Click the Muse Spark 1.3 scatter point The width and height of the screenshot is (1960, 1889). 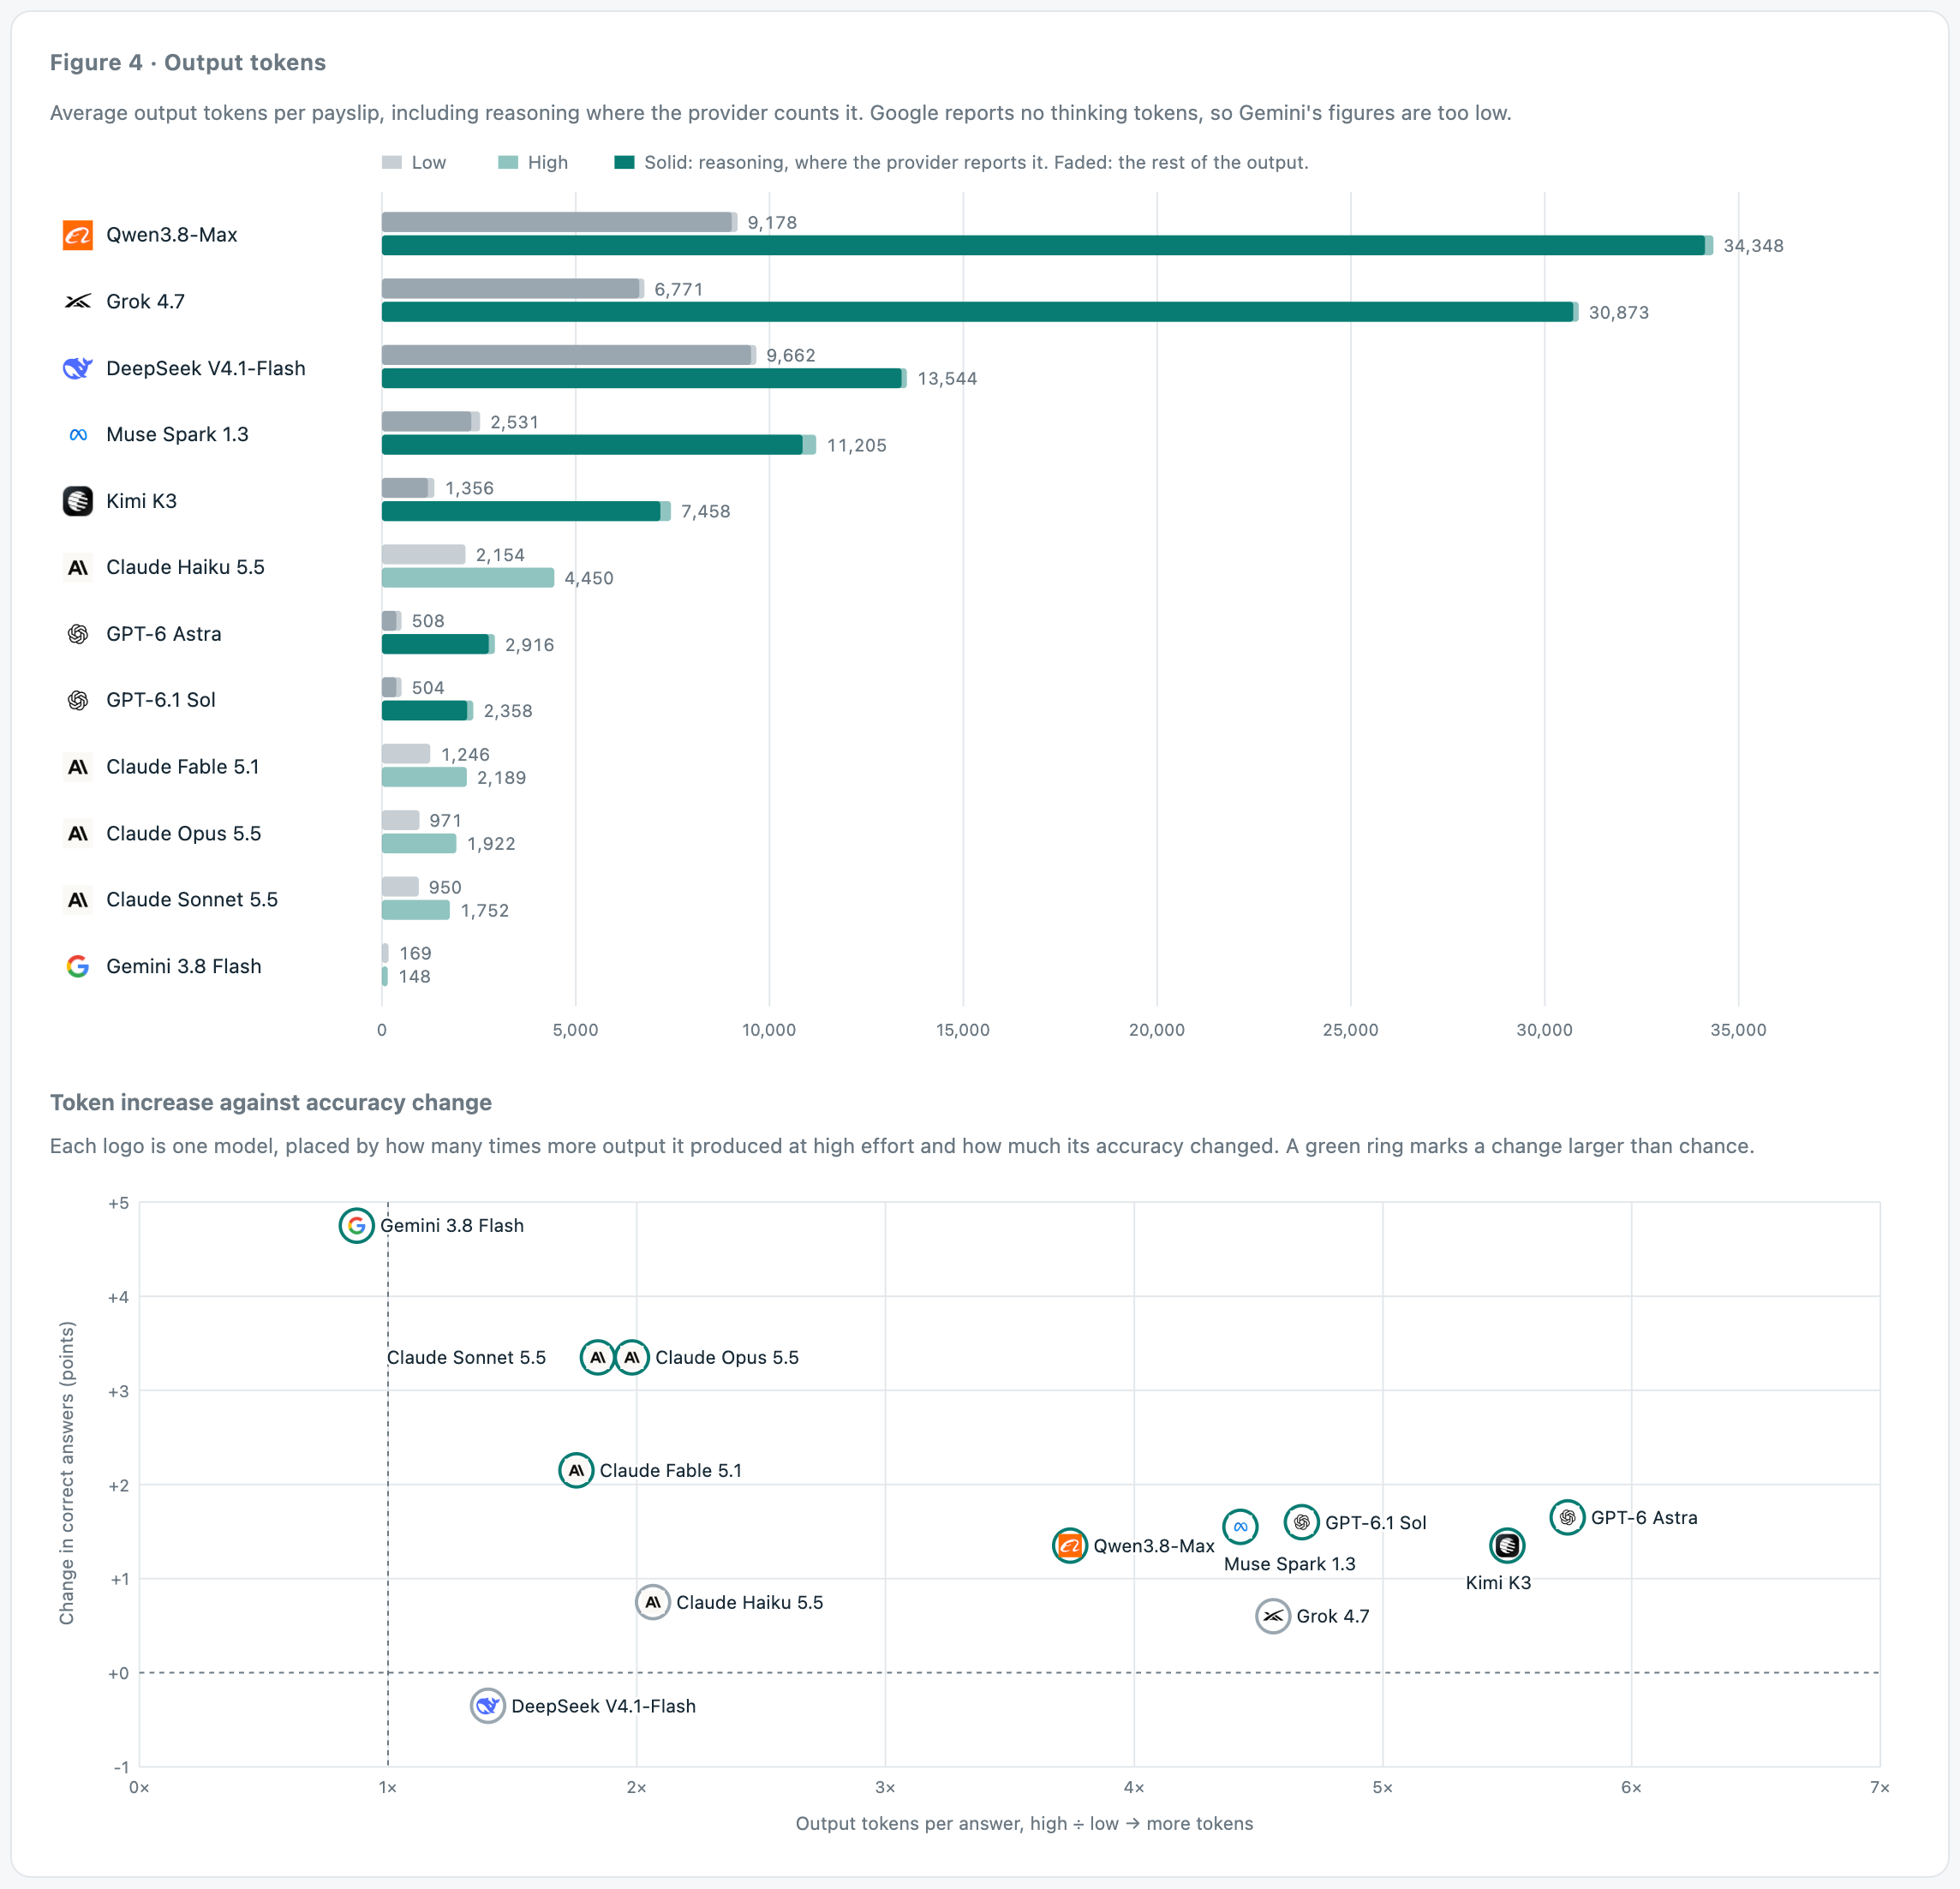(x=1240, y=1526)
